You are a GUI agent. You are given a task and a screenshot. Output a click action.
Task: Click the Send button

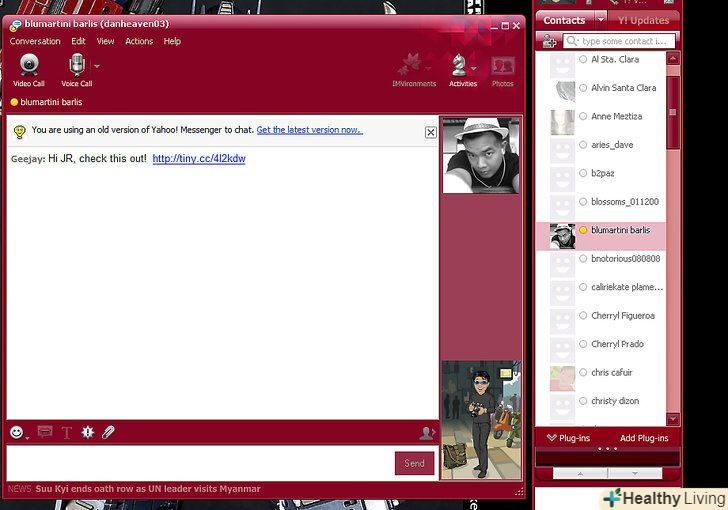(x=414, y=463)
